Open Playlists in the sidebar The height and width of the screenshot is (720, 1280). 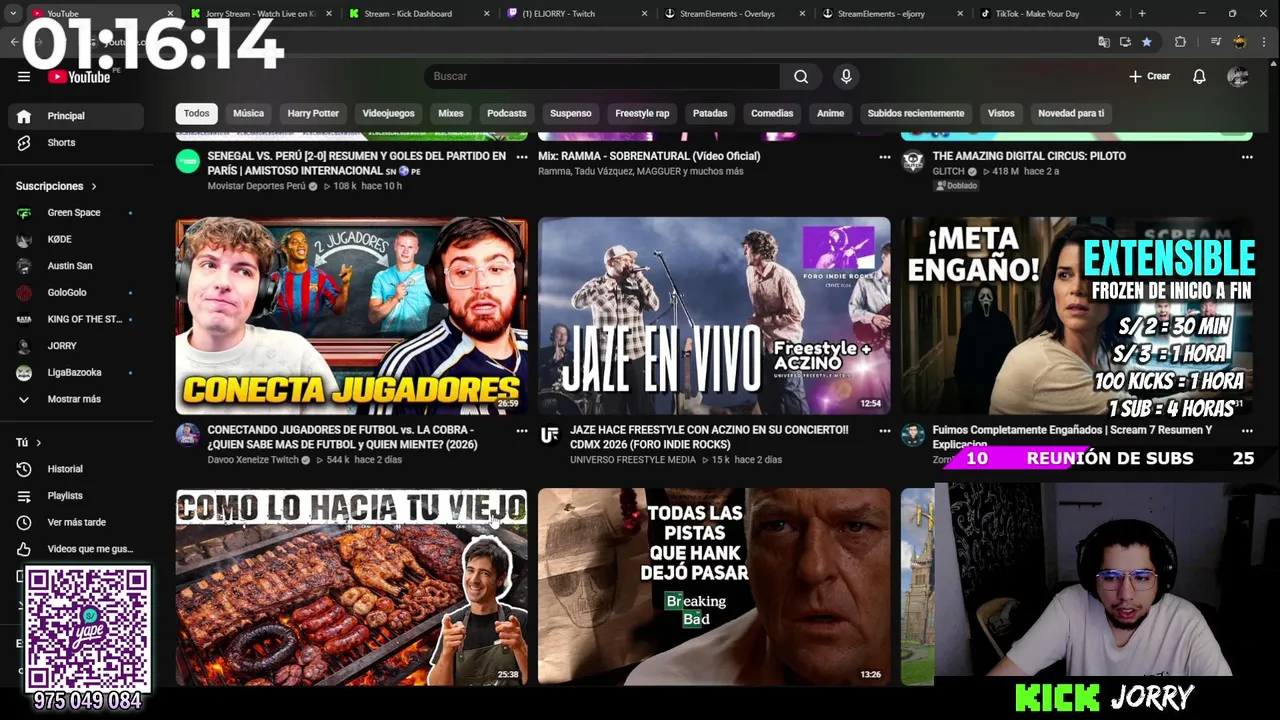[76, 496]
